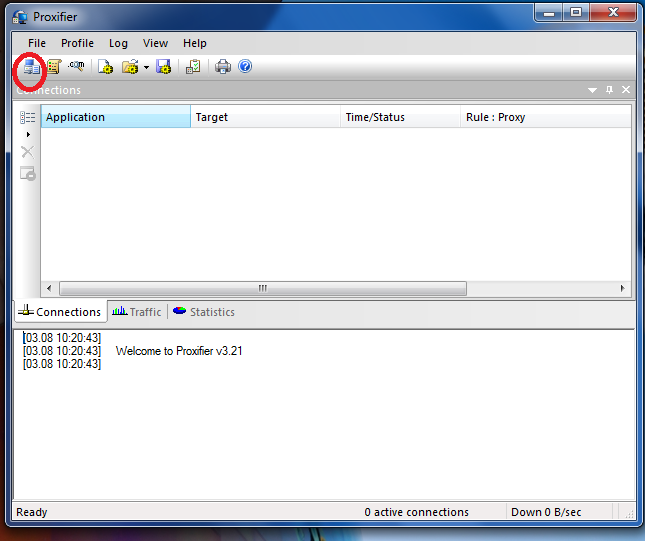Click 'Down 0 B/sec' status text
The height and width of the screenshot is (541, 645).
pyautogui.click(x=546, y=512)
